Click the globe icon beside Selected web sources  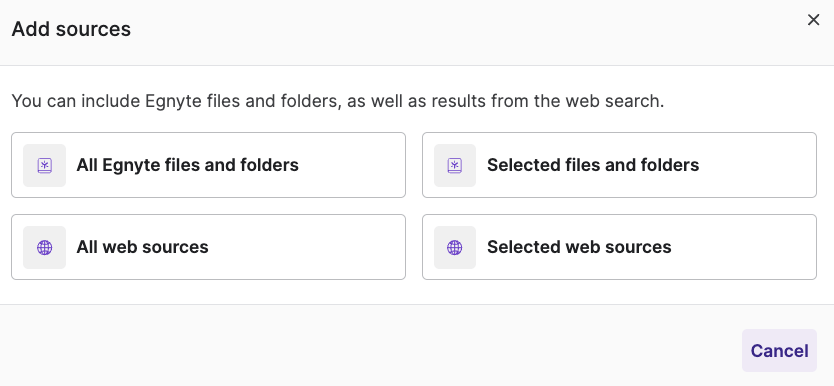(455, 247)
